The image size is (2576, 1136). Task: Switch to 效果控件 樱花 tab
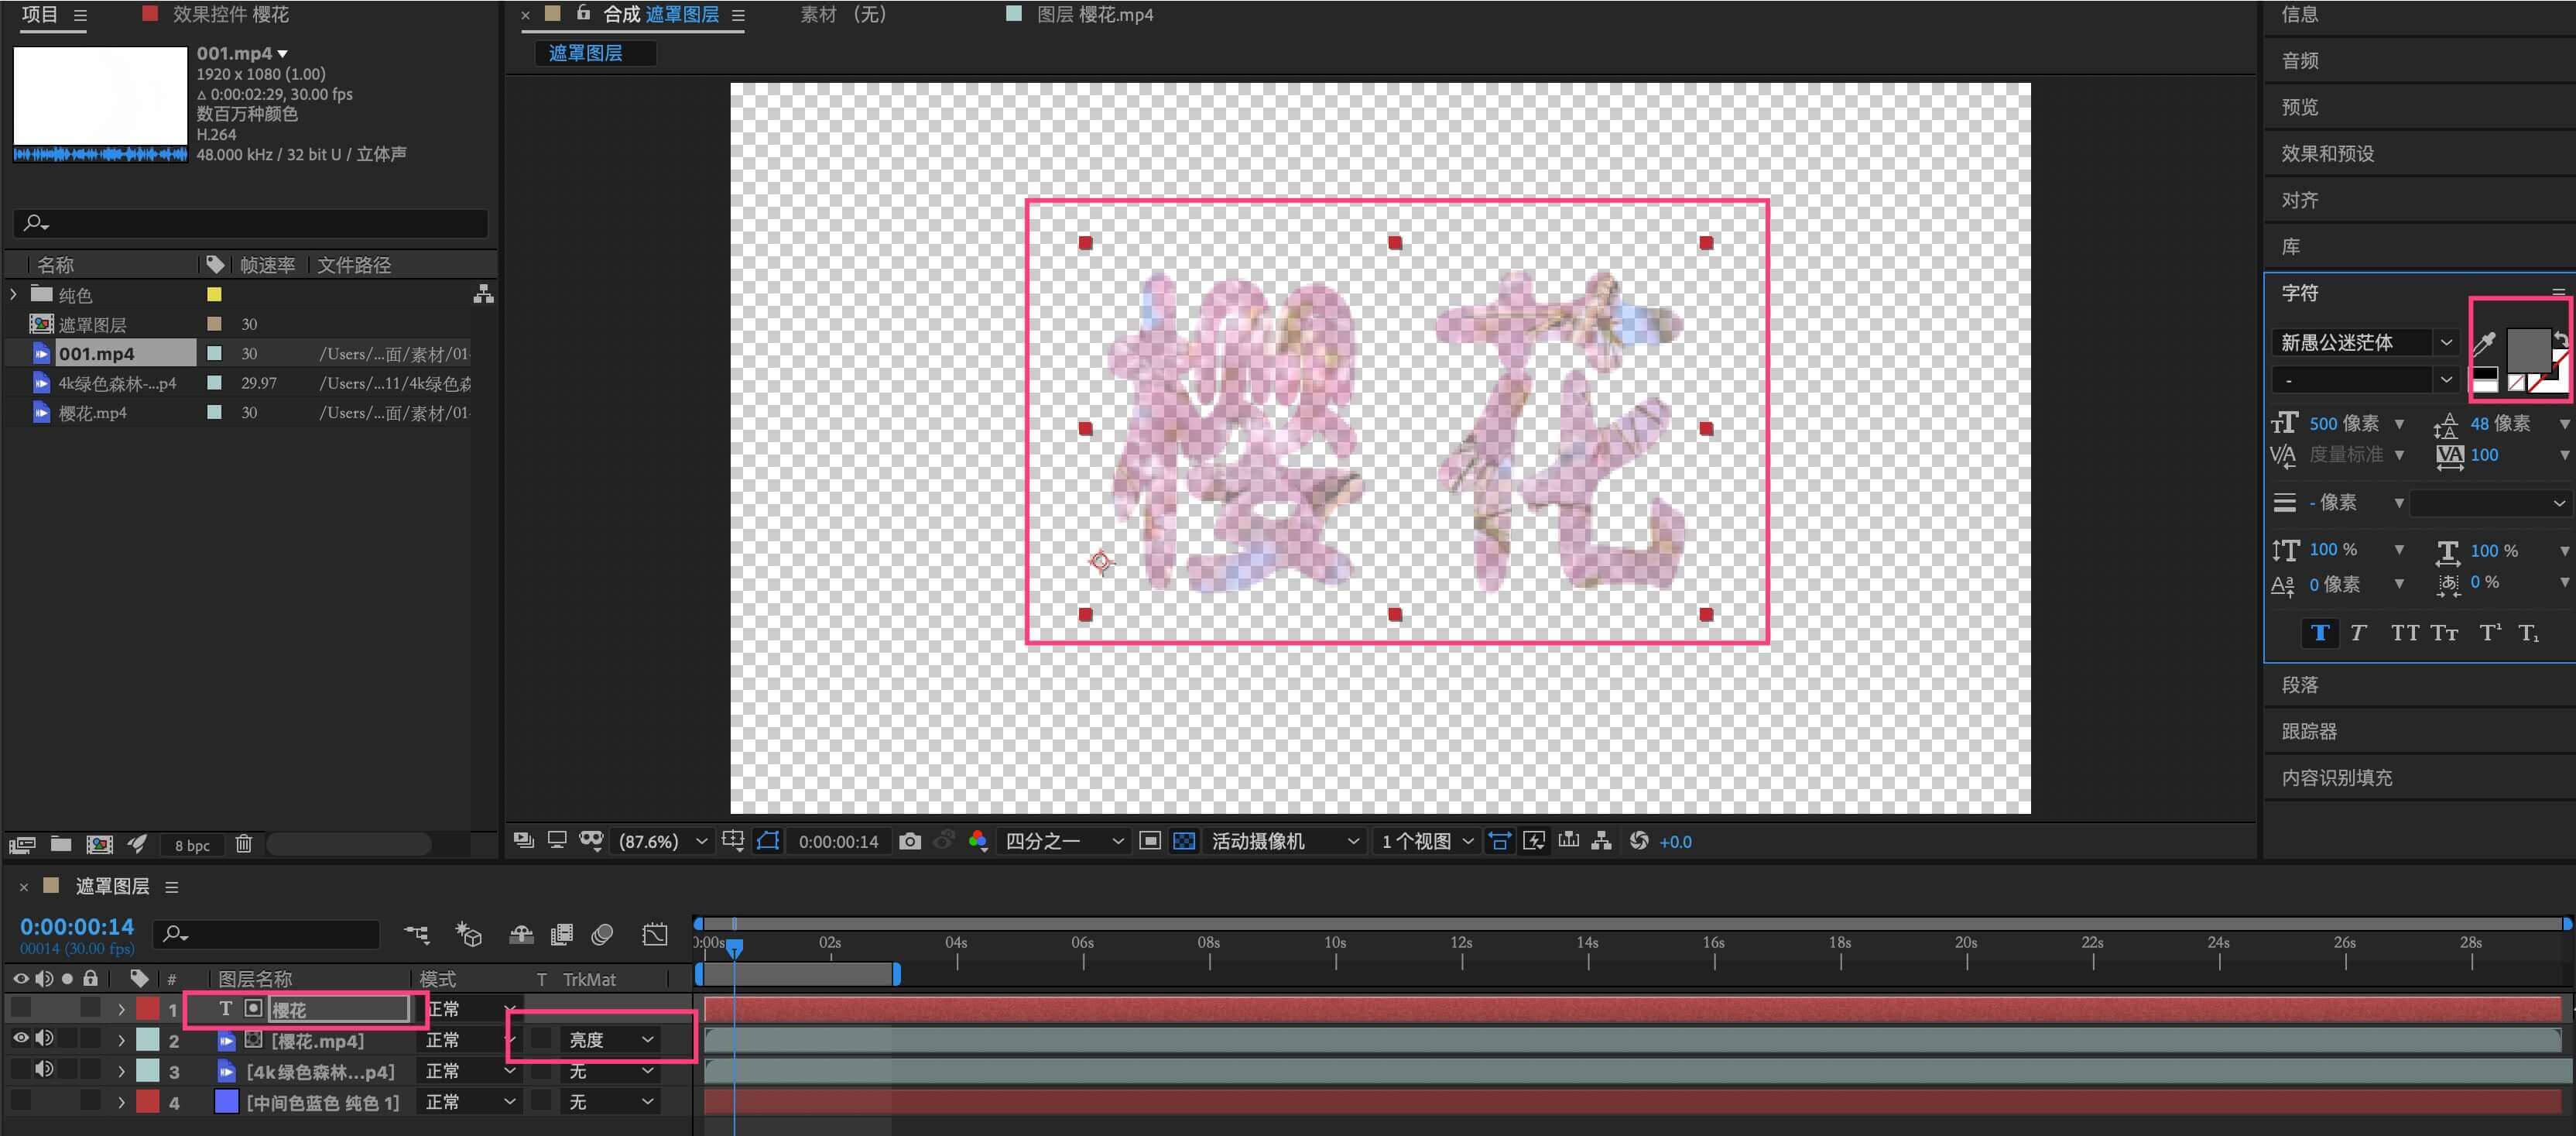coord(229,14)
